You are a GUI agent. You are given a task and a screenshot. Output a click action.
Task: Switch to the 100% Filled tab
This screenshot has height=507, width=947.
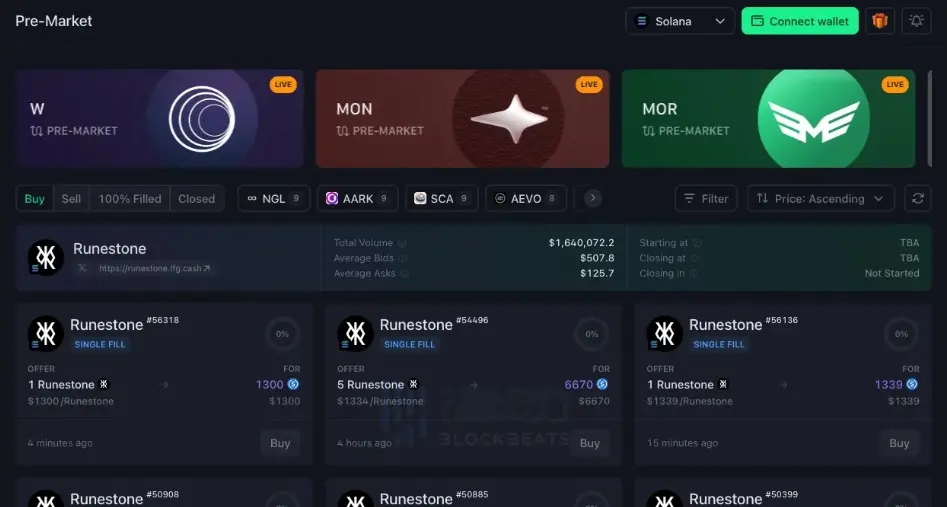(130, 199)
